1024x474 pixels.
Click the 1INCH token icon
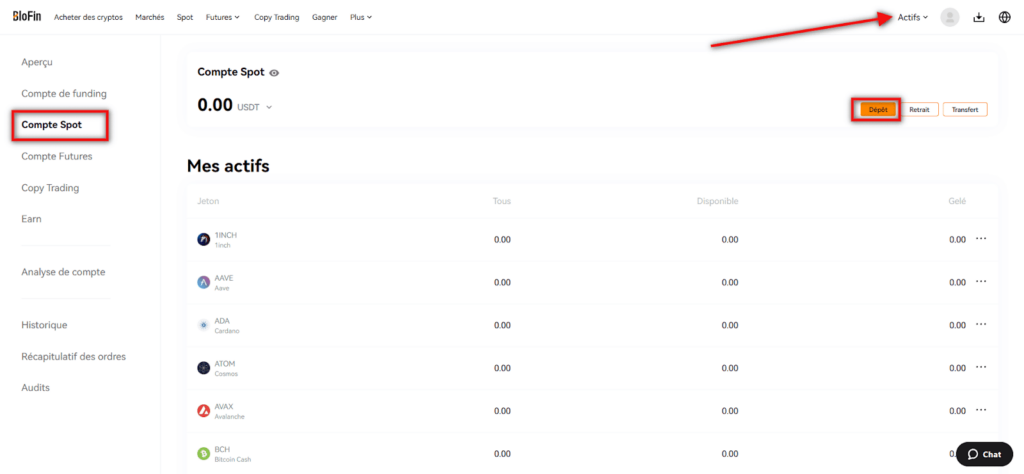[x=204, y=240]
